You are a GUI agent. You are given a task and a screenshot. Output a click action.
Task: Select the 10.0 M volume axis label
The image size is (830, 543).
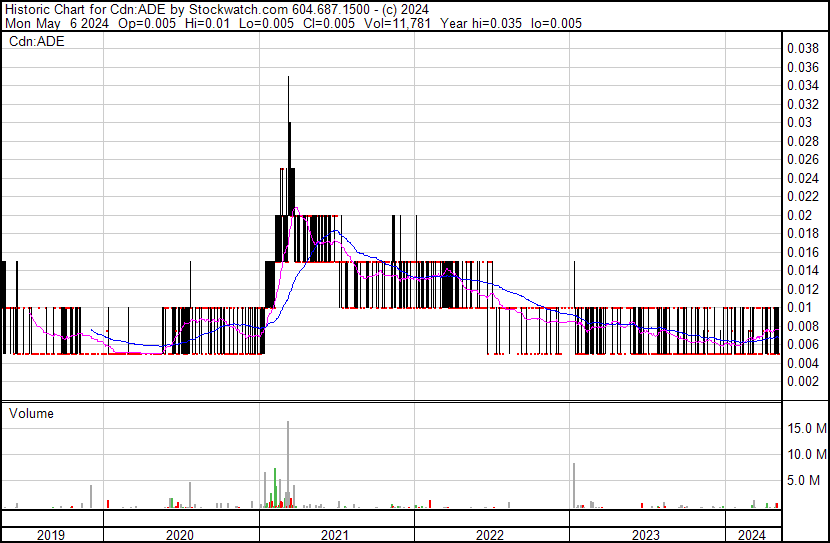tap(807, 454)
